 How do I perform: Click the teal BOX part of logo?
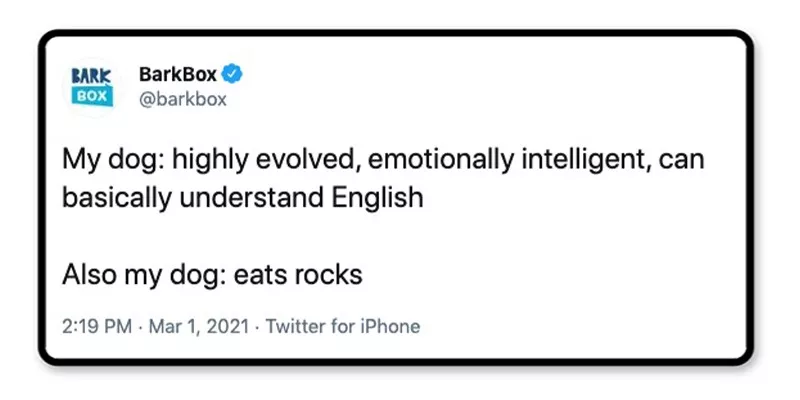click(x=92, y=96)
